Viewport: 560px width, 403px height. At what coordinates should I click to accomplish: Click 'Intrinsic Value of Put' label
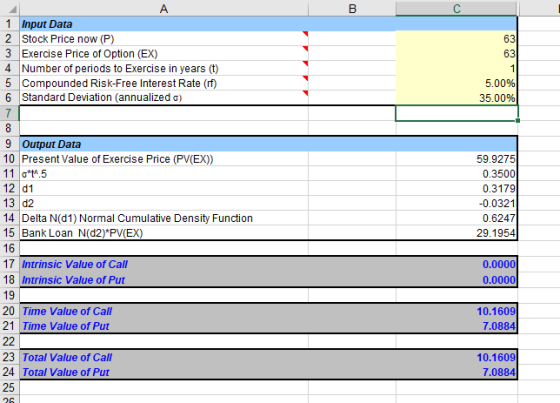point(73,280)
